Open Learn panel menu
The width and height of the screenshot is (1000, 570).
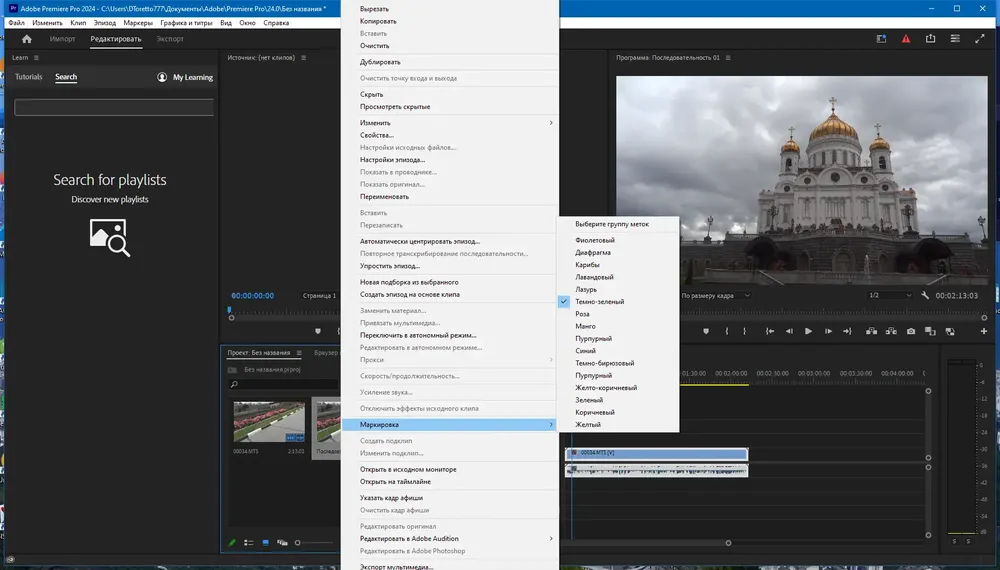point(36,57)
